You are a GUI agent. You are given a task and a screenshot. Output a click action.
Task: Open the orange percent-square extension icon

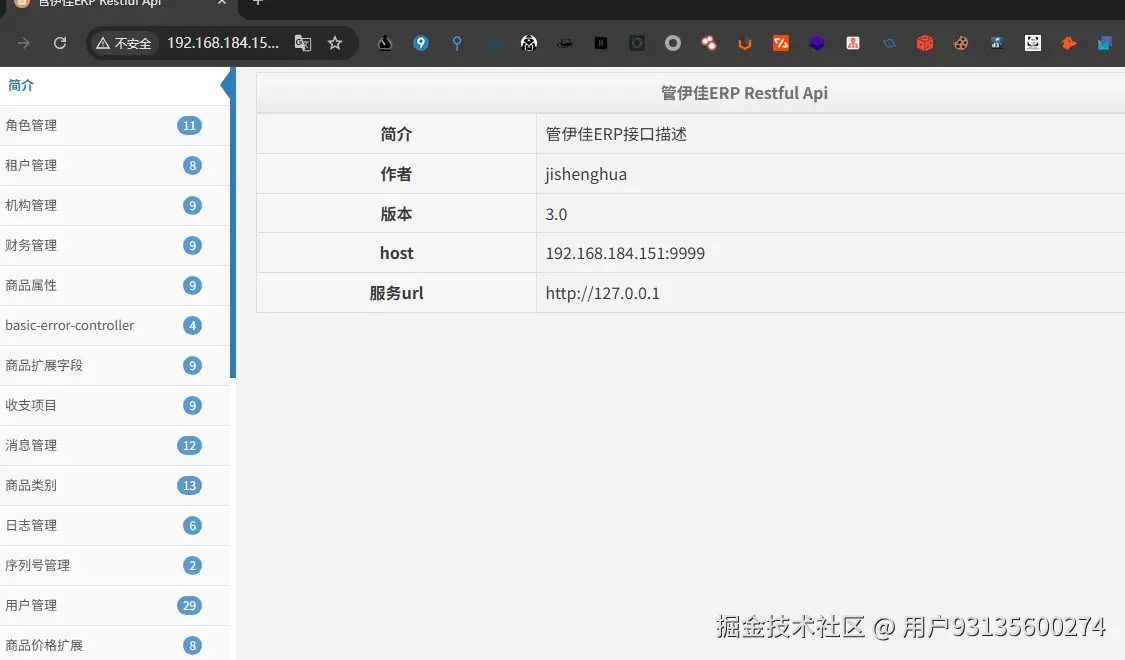pos(781,43)
